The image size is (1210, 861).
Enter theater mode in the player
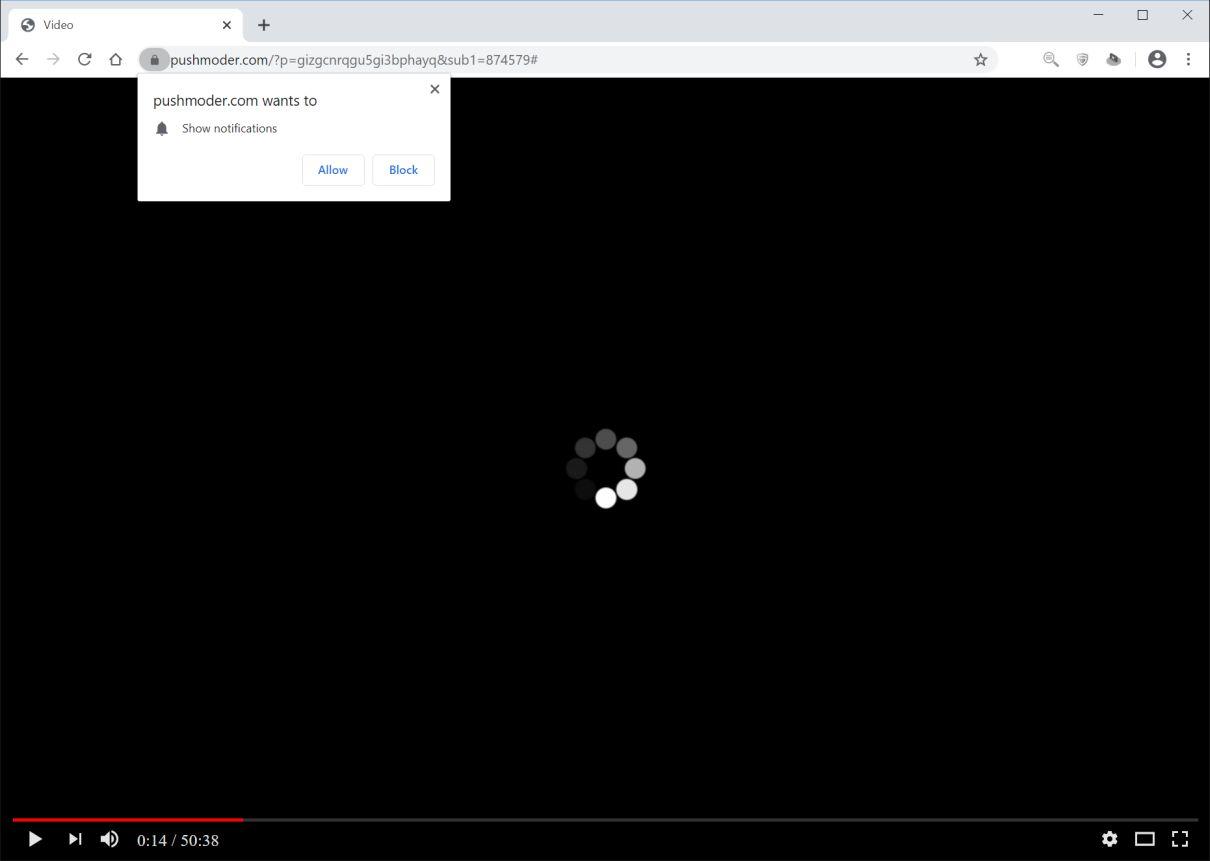1144,839
